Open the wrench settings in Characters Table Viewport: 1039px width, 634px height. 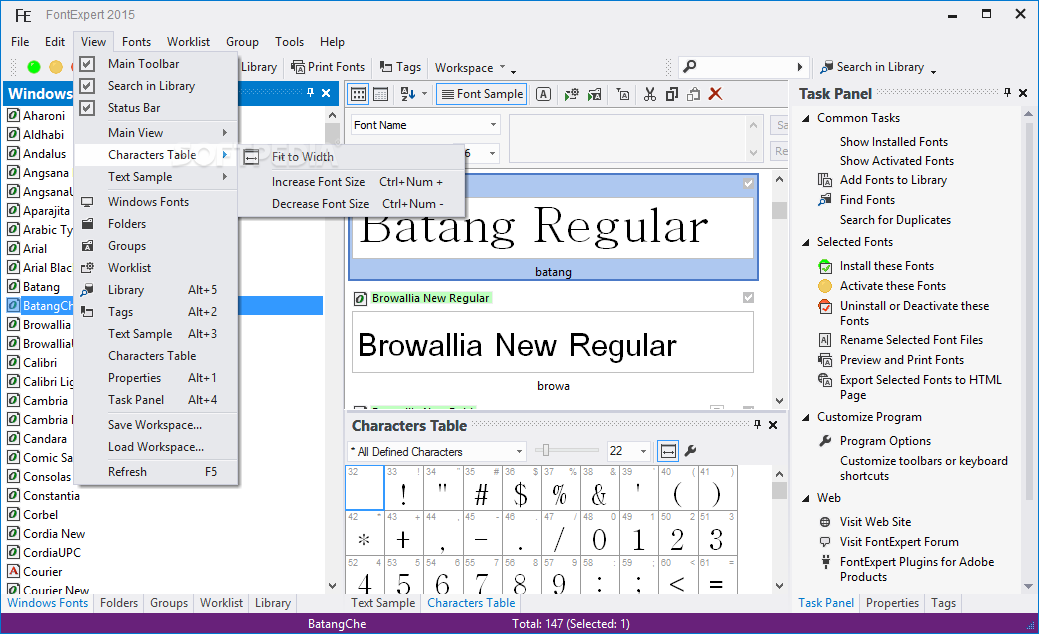click(x=690, y=451)
